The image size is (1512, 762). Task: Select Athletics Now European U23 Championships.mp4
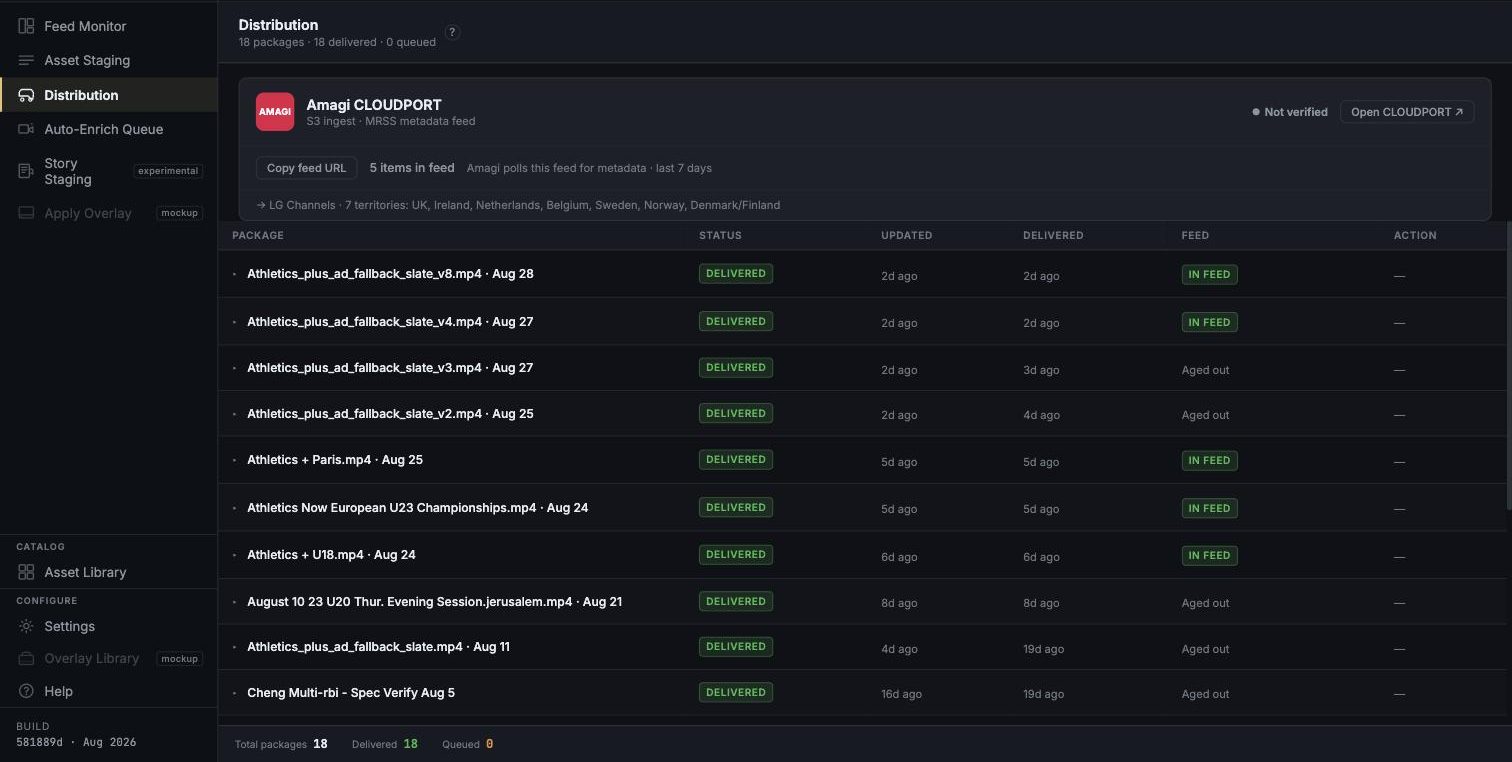(x=417, y=508)
